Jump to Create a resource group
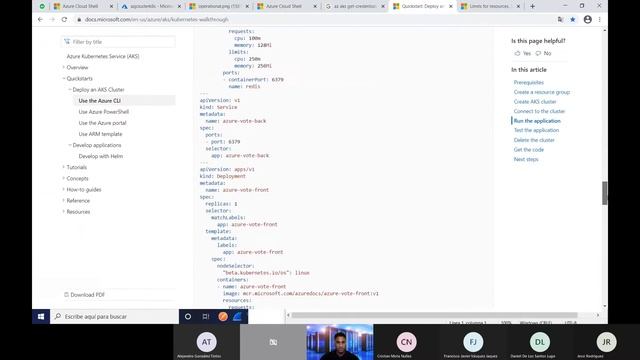The height and width of the screenshot is (360, 640). [x=542, y=92]
